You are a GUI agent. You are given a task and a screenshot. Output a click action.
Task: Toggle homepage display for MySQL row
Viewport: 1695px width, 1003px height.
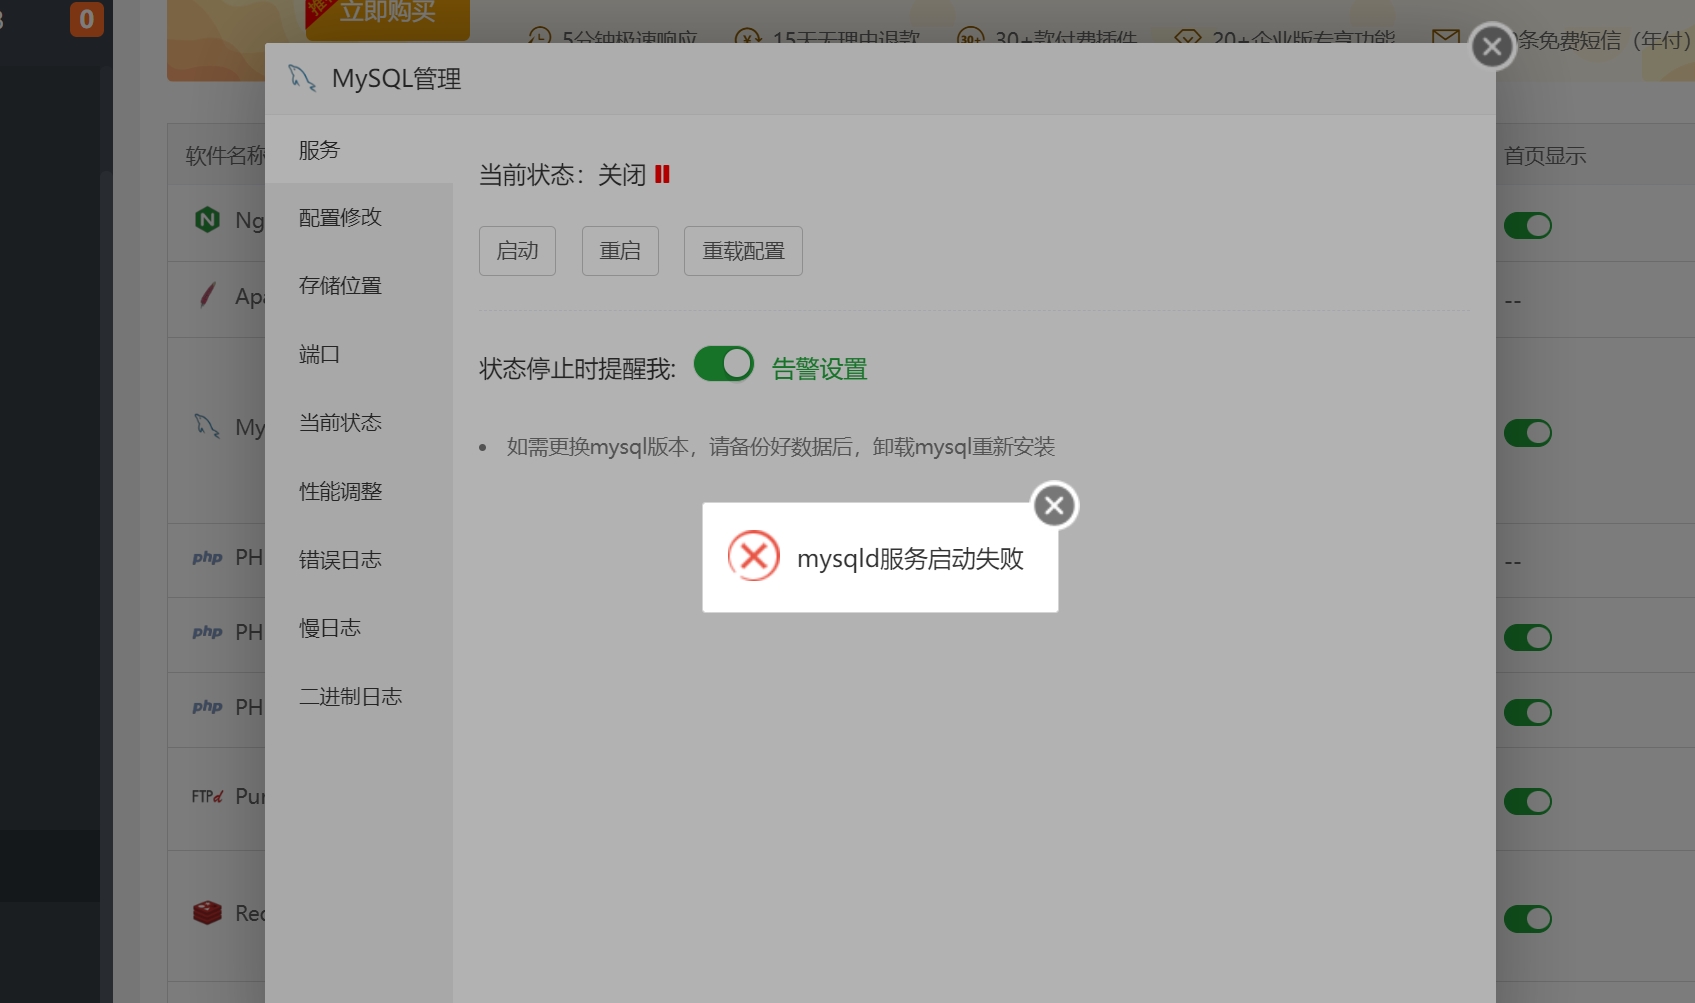click(x=1528, y=433)
